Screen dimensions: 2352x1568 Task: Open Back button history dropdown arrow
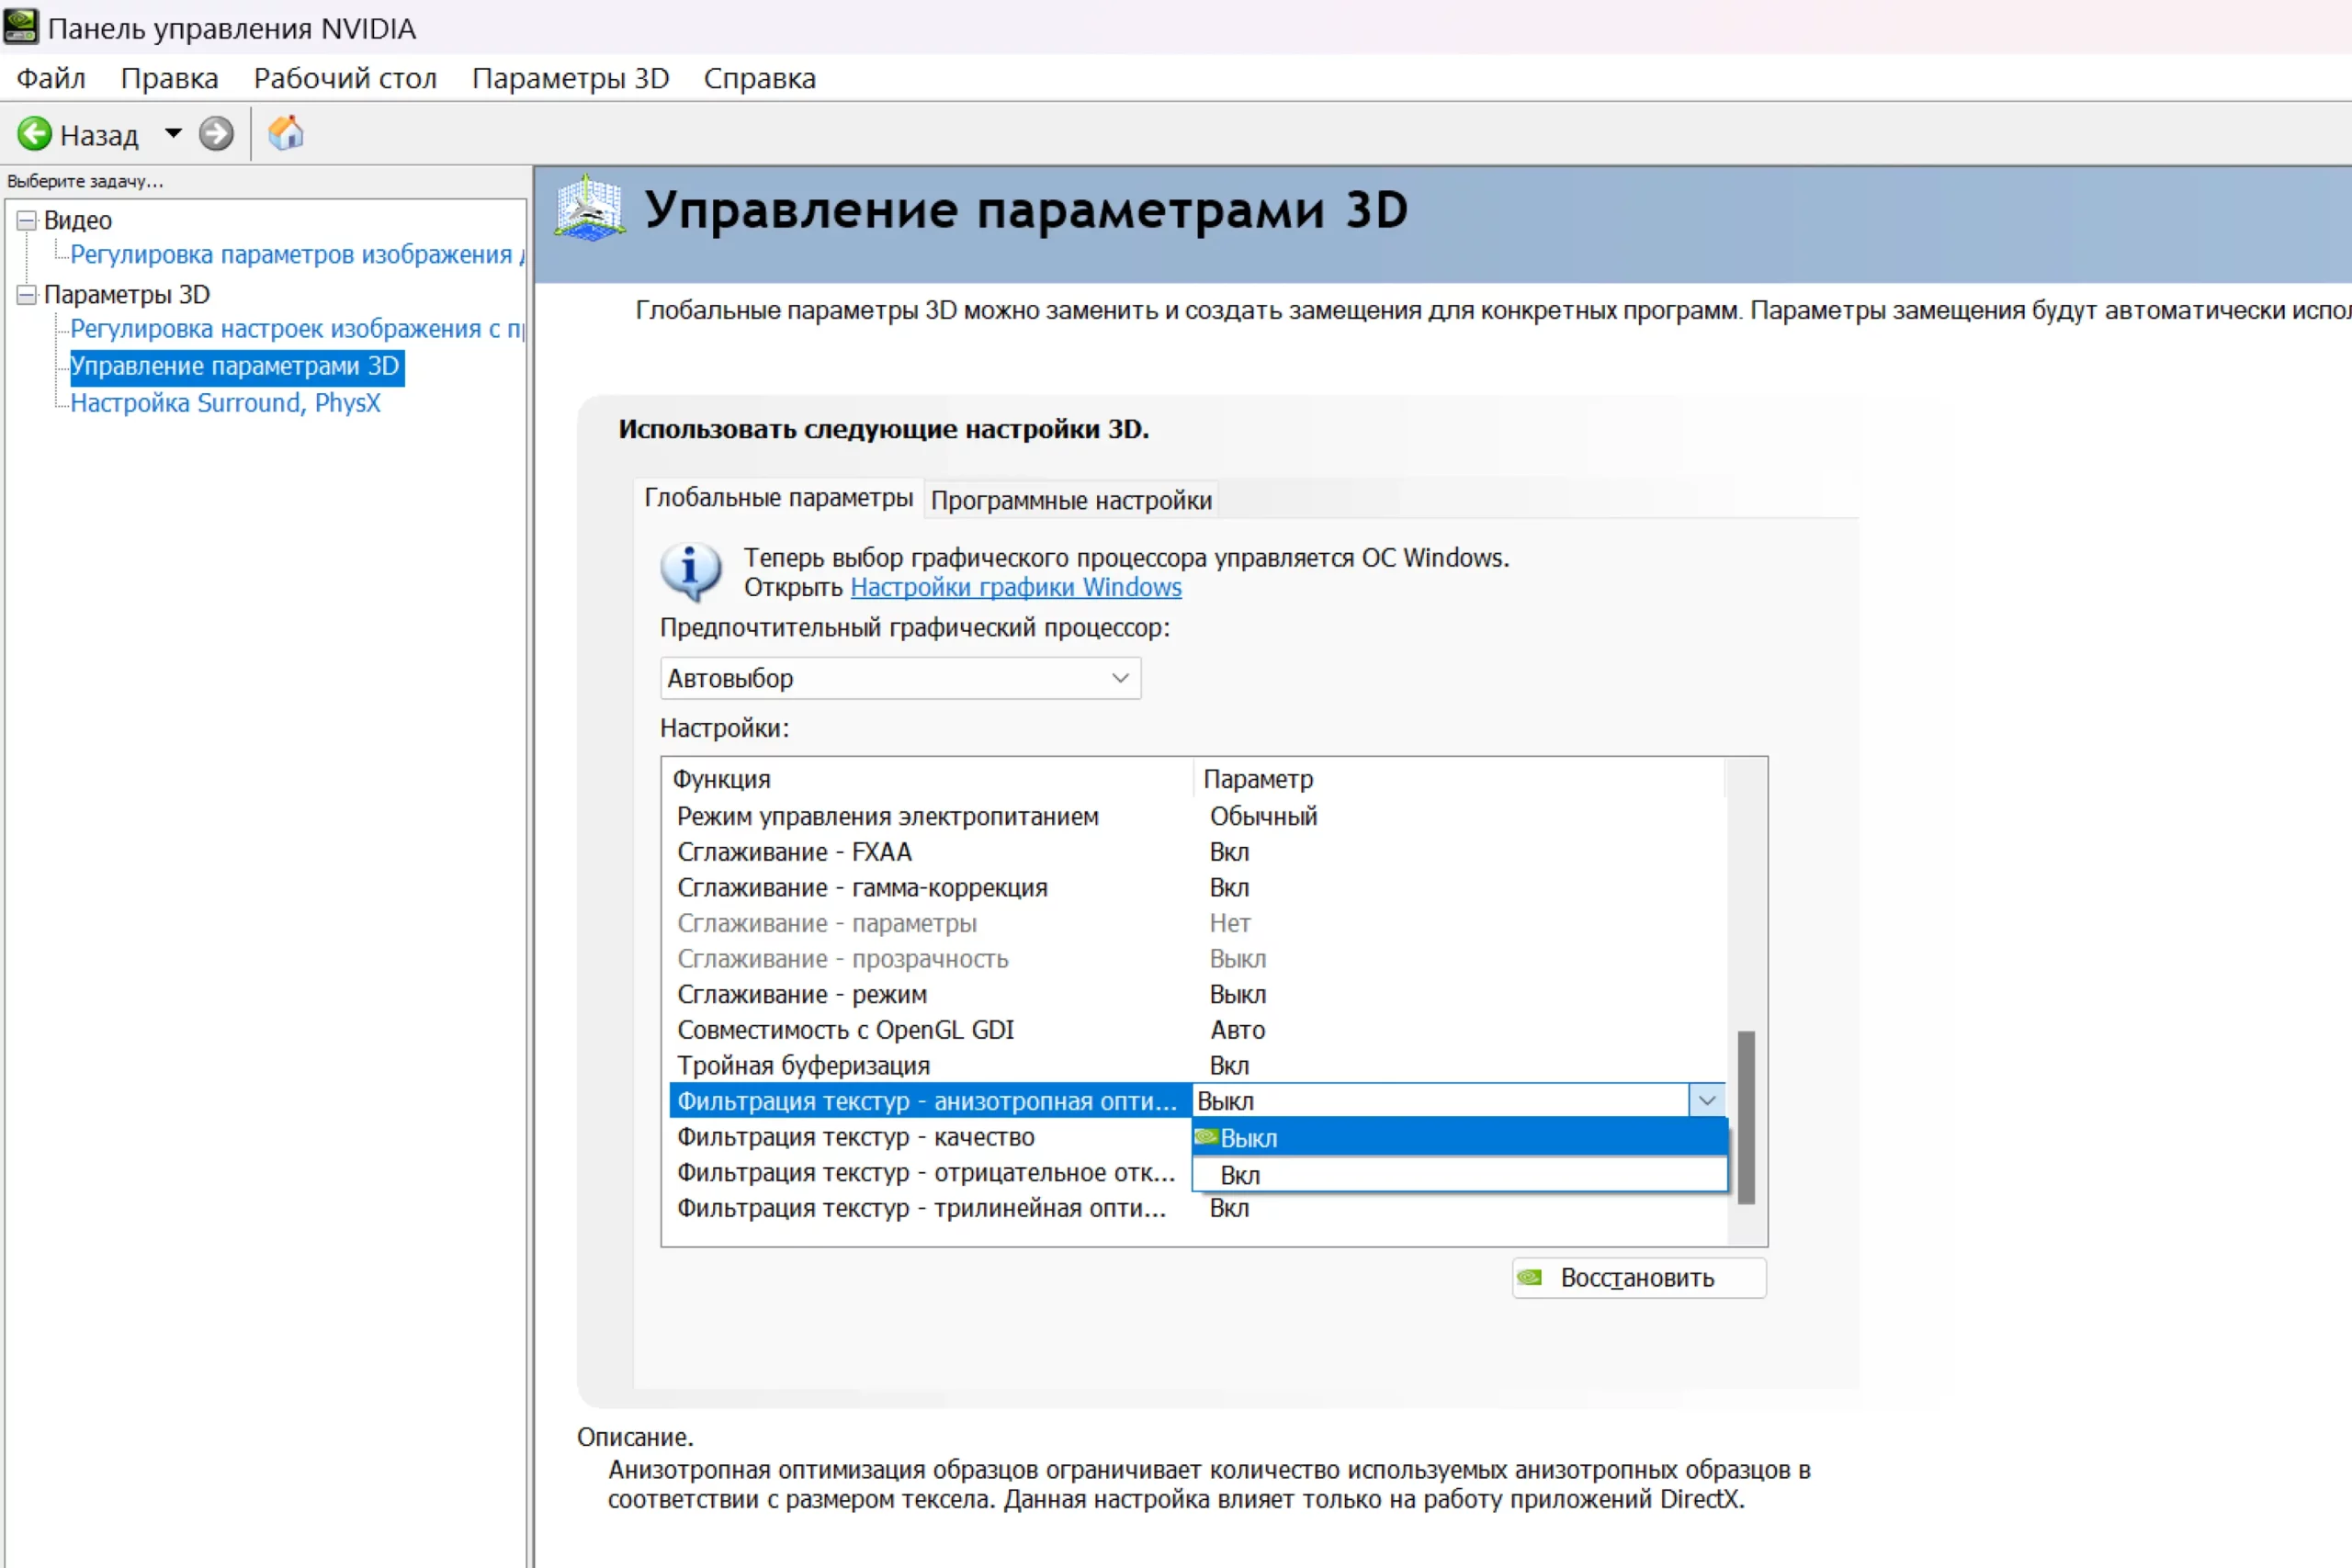[x=173, y=134]
